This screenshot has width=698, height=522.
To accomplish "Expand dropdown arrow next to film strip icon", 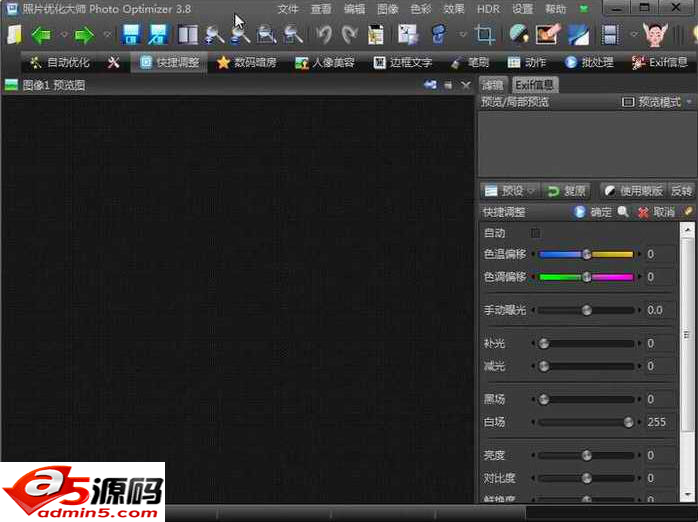I will click(x=633, y=35).
